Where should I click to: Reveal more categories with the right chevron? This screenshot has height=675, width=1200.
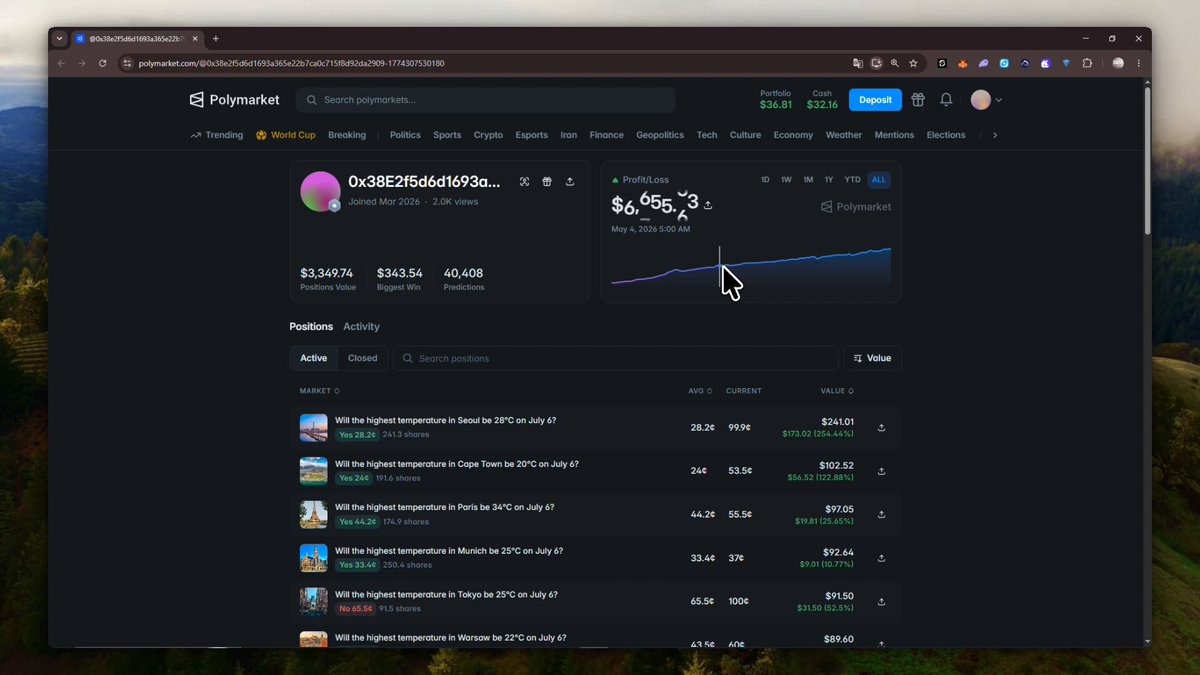pyautogui.click(x=995, y=135)
